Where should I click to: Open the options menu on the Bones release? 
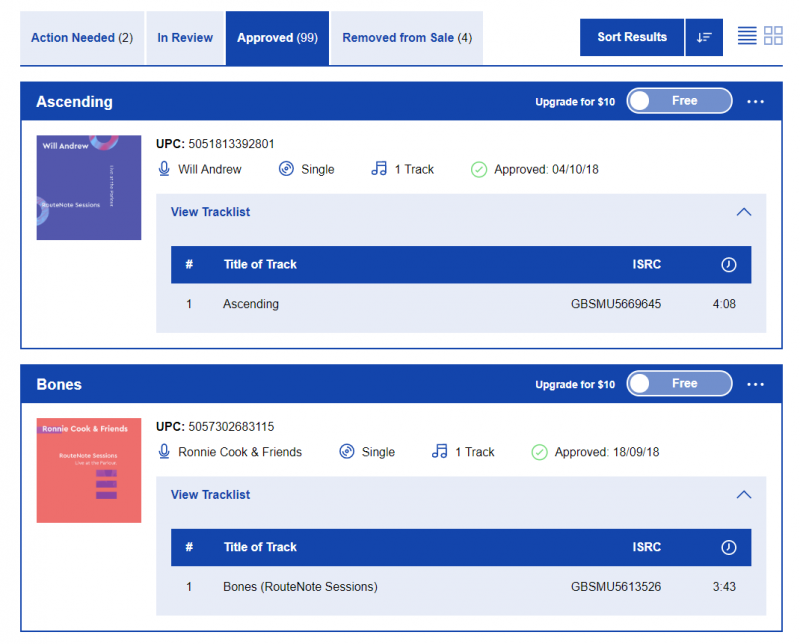pos(757,384)
